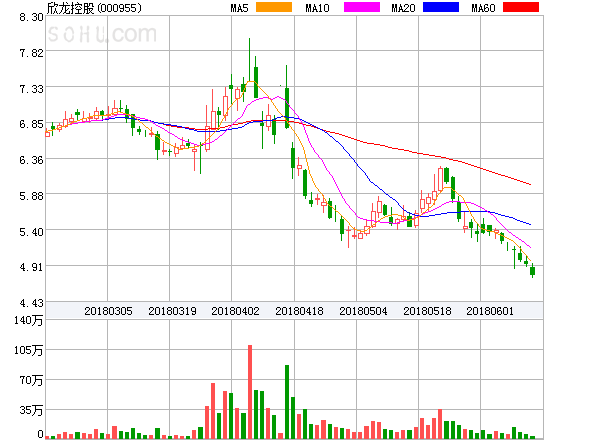Screen dimensions: 600x440
Task: Click the MA10 legend label
Action: [317, 8]
